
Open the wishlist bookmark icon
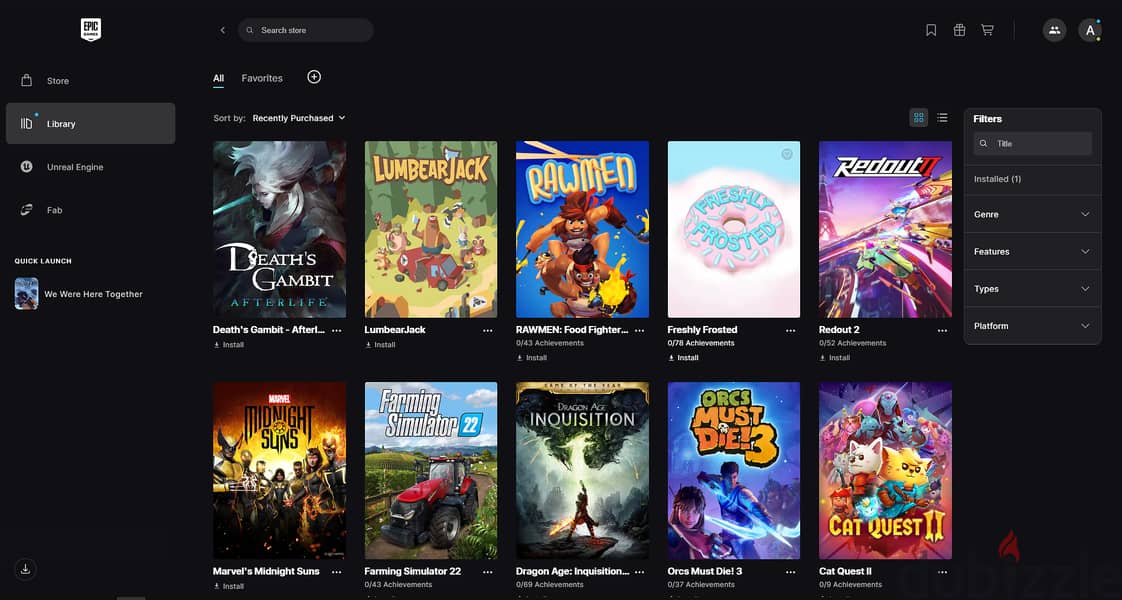(931, 30)
